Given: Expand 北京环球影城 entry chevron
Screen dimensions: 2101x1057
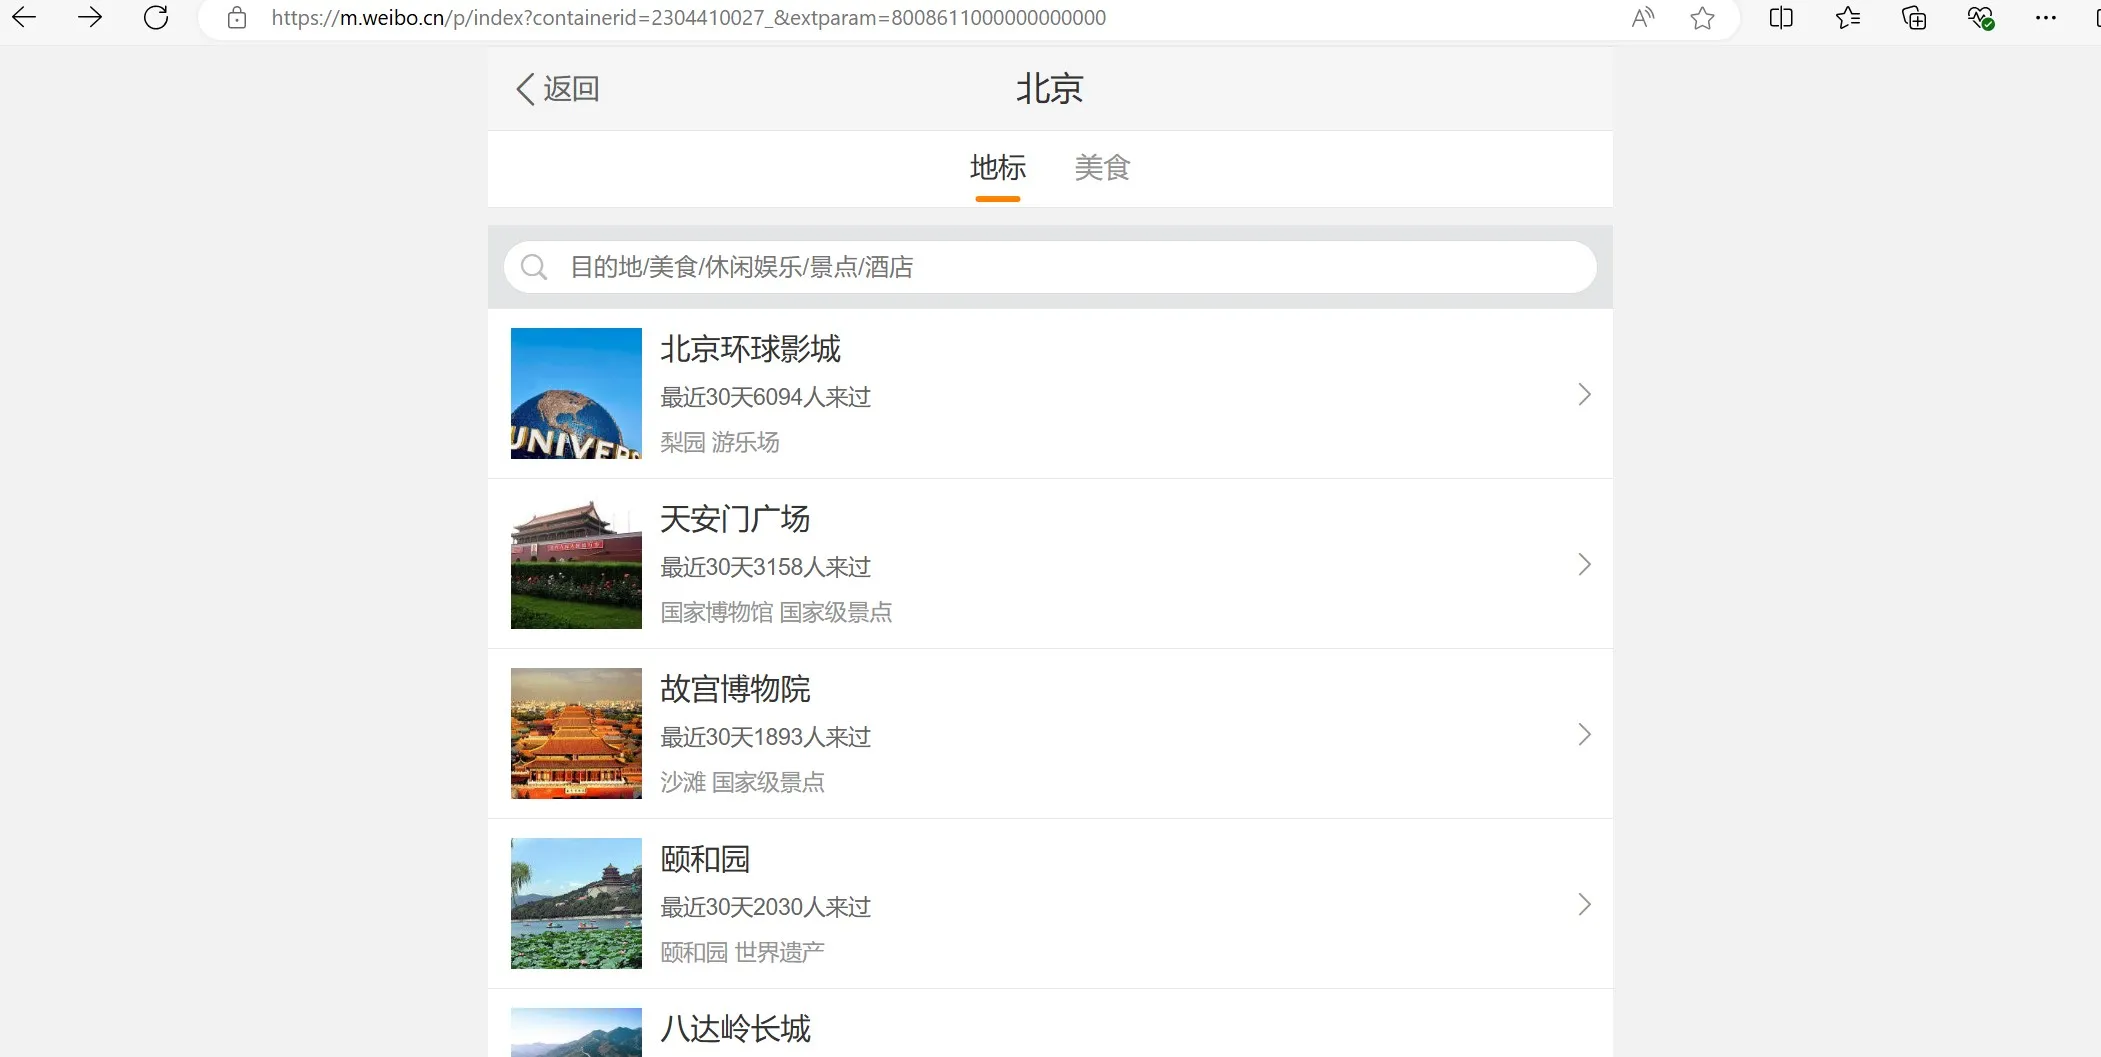Looking at the screenshot, I should click(1584, 394).
